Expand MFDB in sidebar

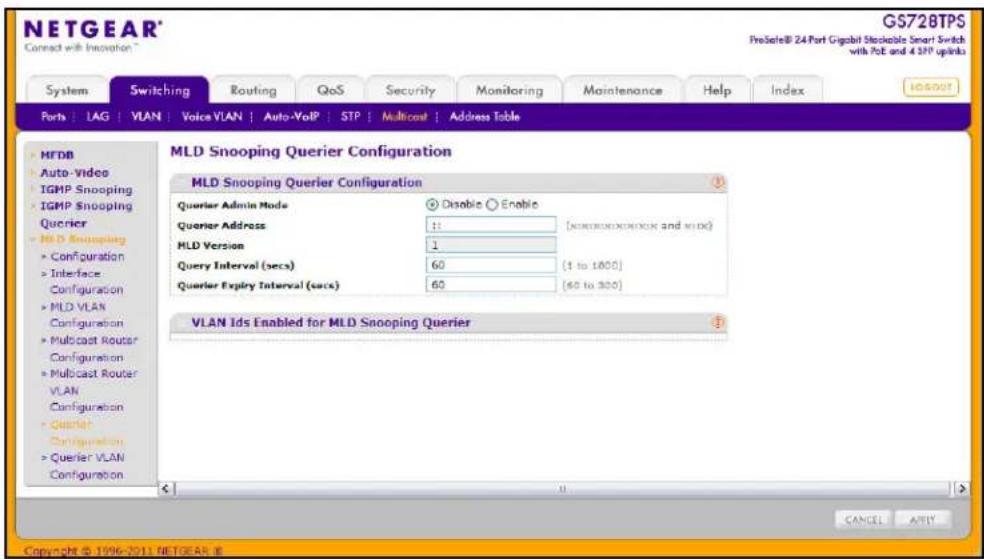[x=56, y=155]
